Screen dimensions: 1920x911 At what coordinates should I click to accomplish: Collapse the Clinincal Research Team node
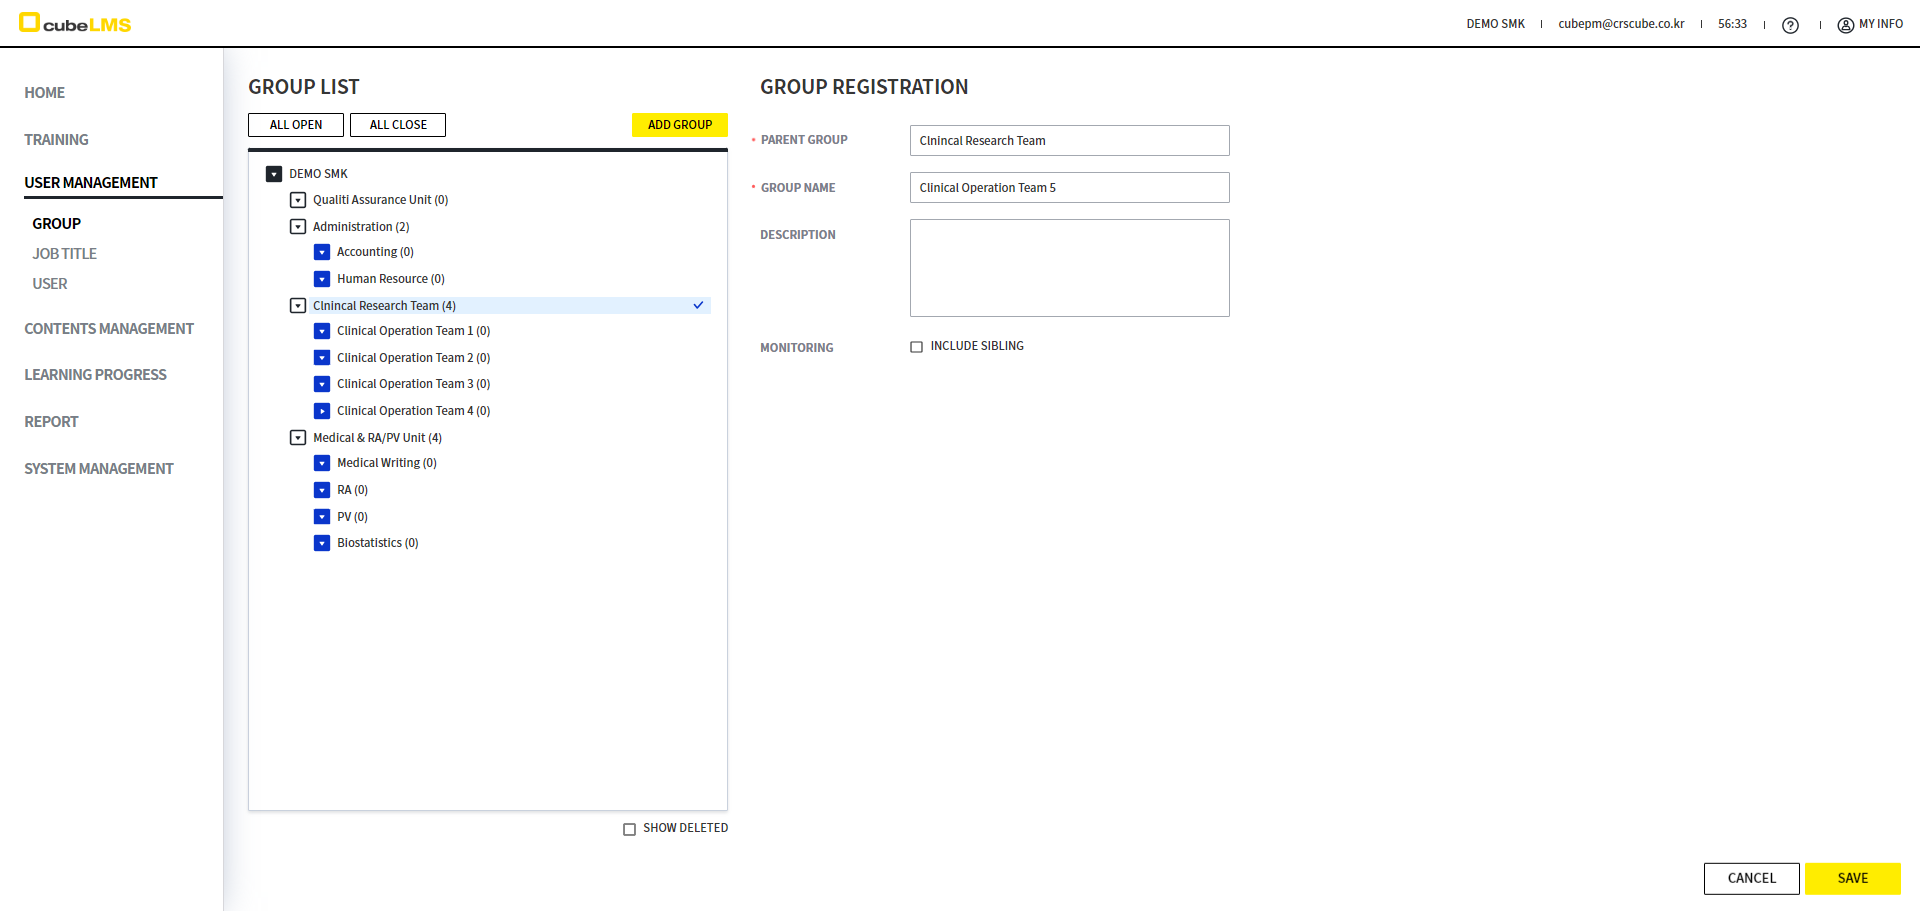click(298, 306)
